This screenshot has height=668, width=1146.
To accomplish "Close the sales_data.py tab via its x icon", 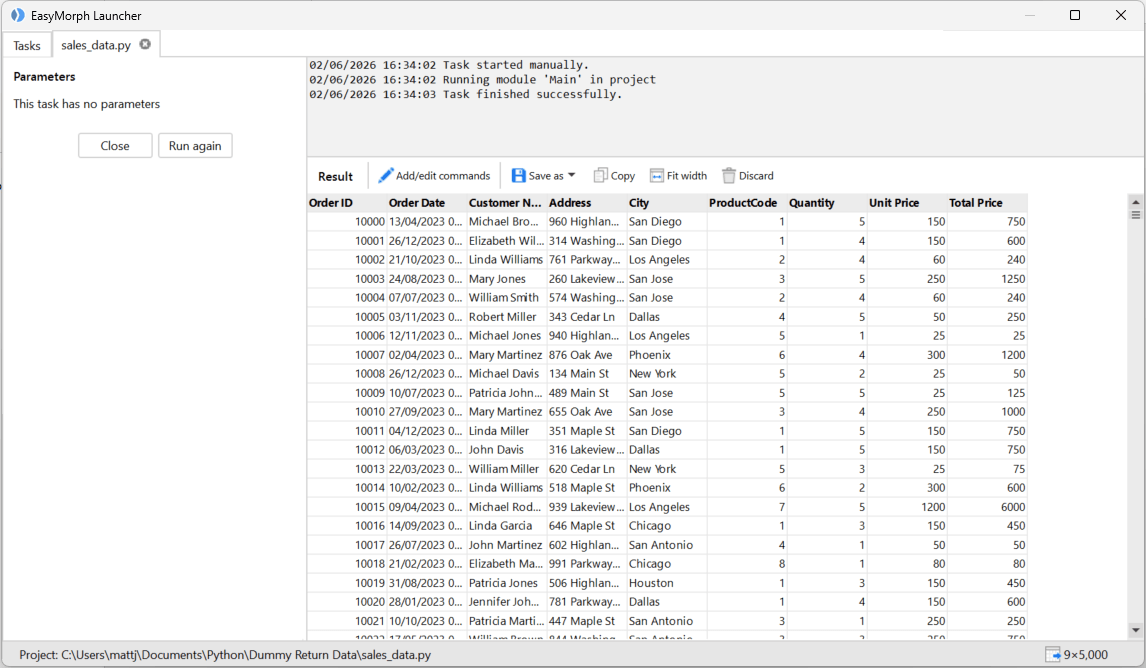I will tap(145, 44).
